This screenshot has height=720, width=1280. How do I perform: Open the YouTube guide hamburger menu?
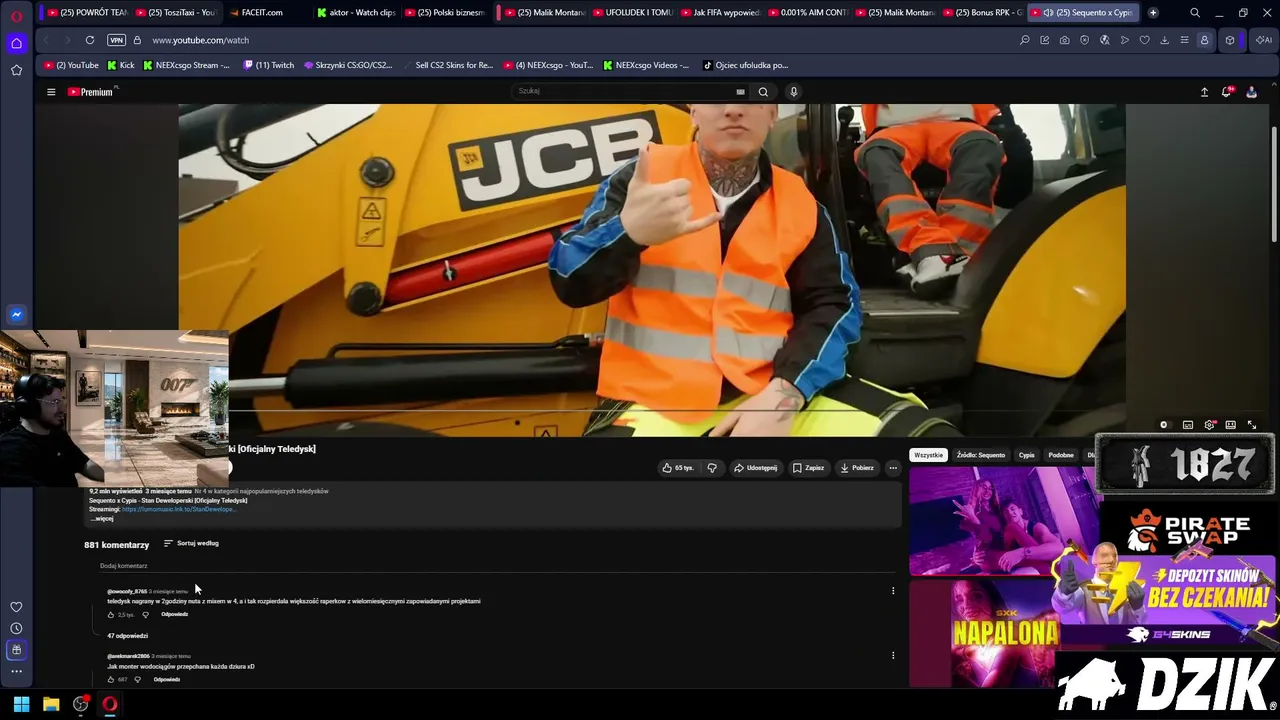(x=51, y=92)
